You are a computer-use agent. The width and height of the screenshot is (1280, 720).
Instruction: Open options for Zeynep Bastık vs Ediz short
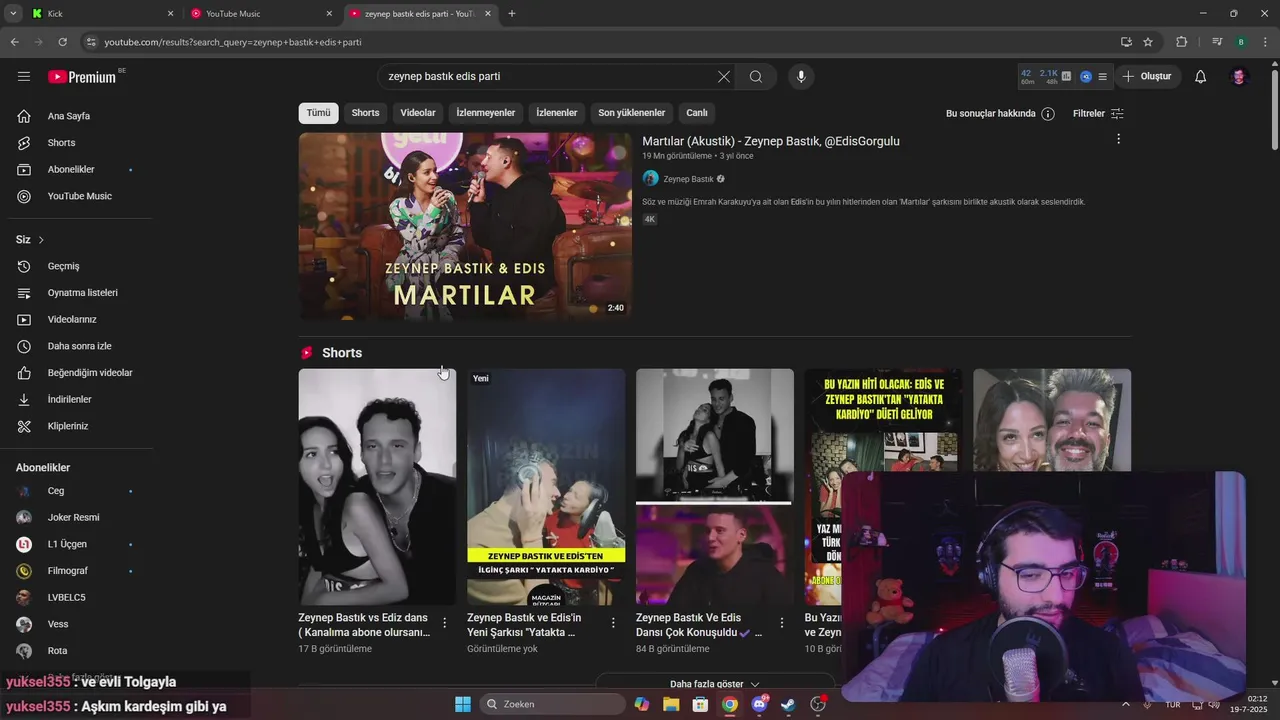(x=445, y=623)
